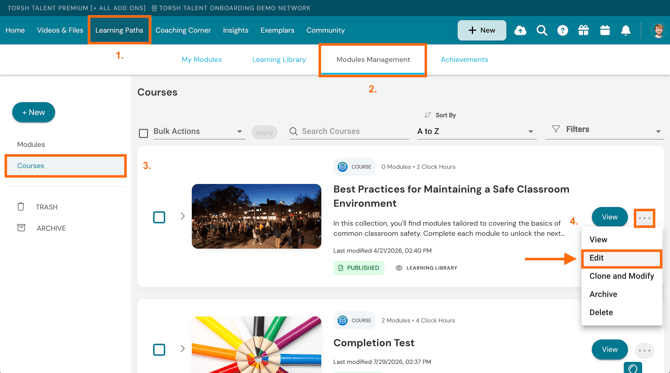This screenshot has height=373, width=670.
Task: Go to Home in top navigation
Action: (x=15, y=30)
